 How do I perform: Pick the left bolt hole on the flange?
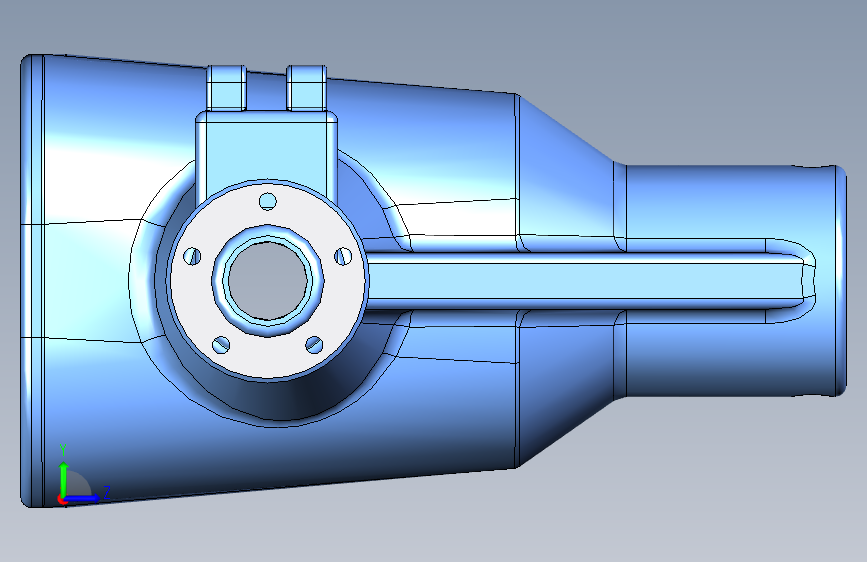point(192,256)
